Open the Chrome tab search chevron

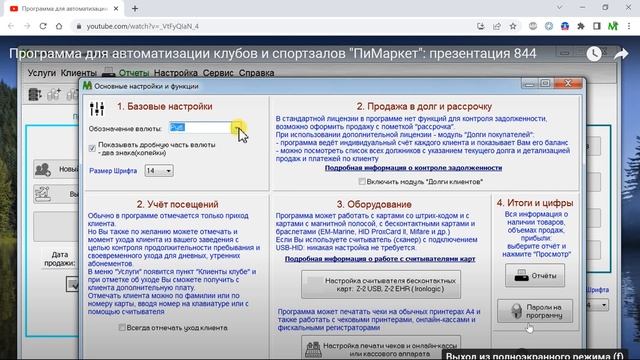[560, 7]
